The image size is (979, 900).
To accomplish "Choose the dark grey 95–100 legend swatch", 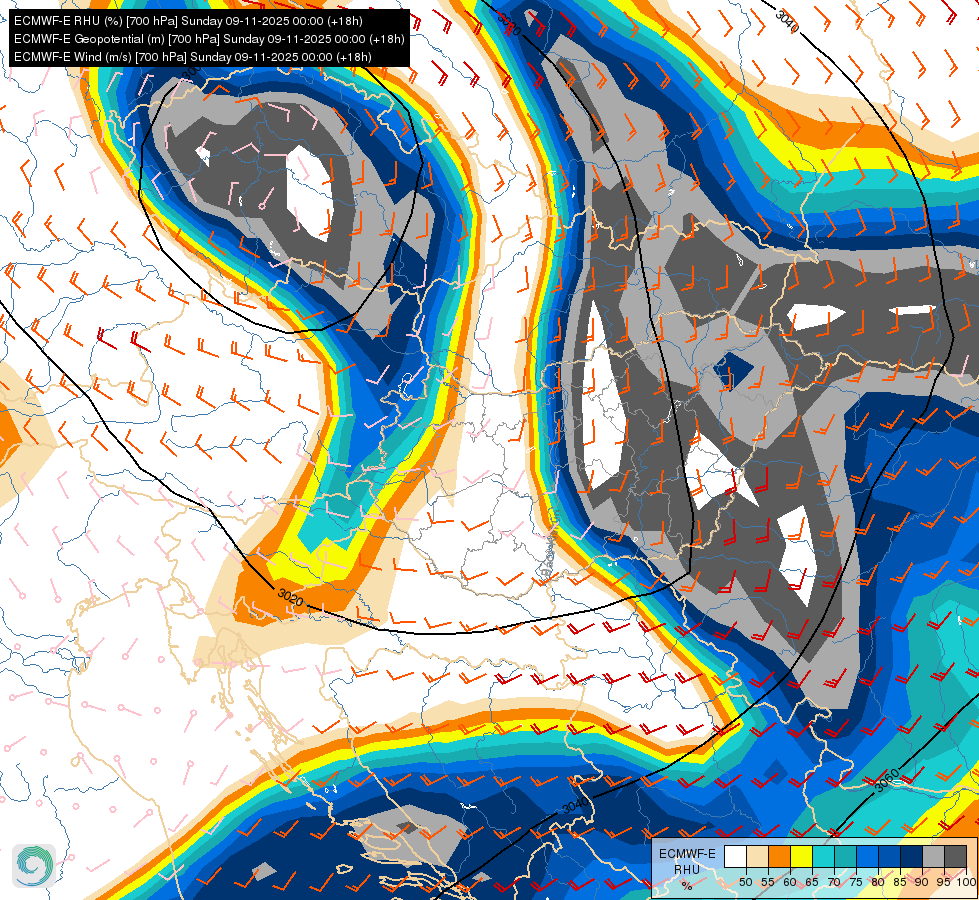I will 956,856.
